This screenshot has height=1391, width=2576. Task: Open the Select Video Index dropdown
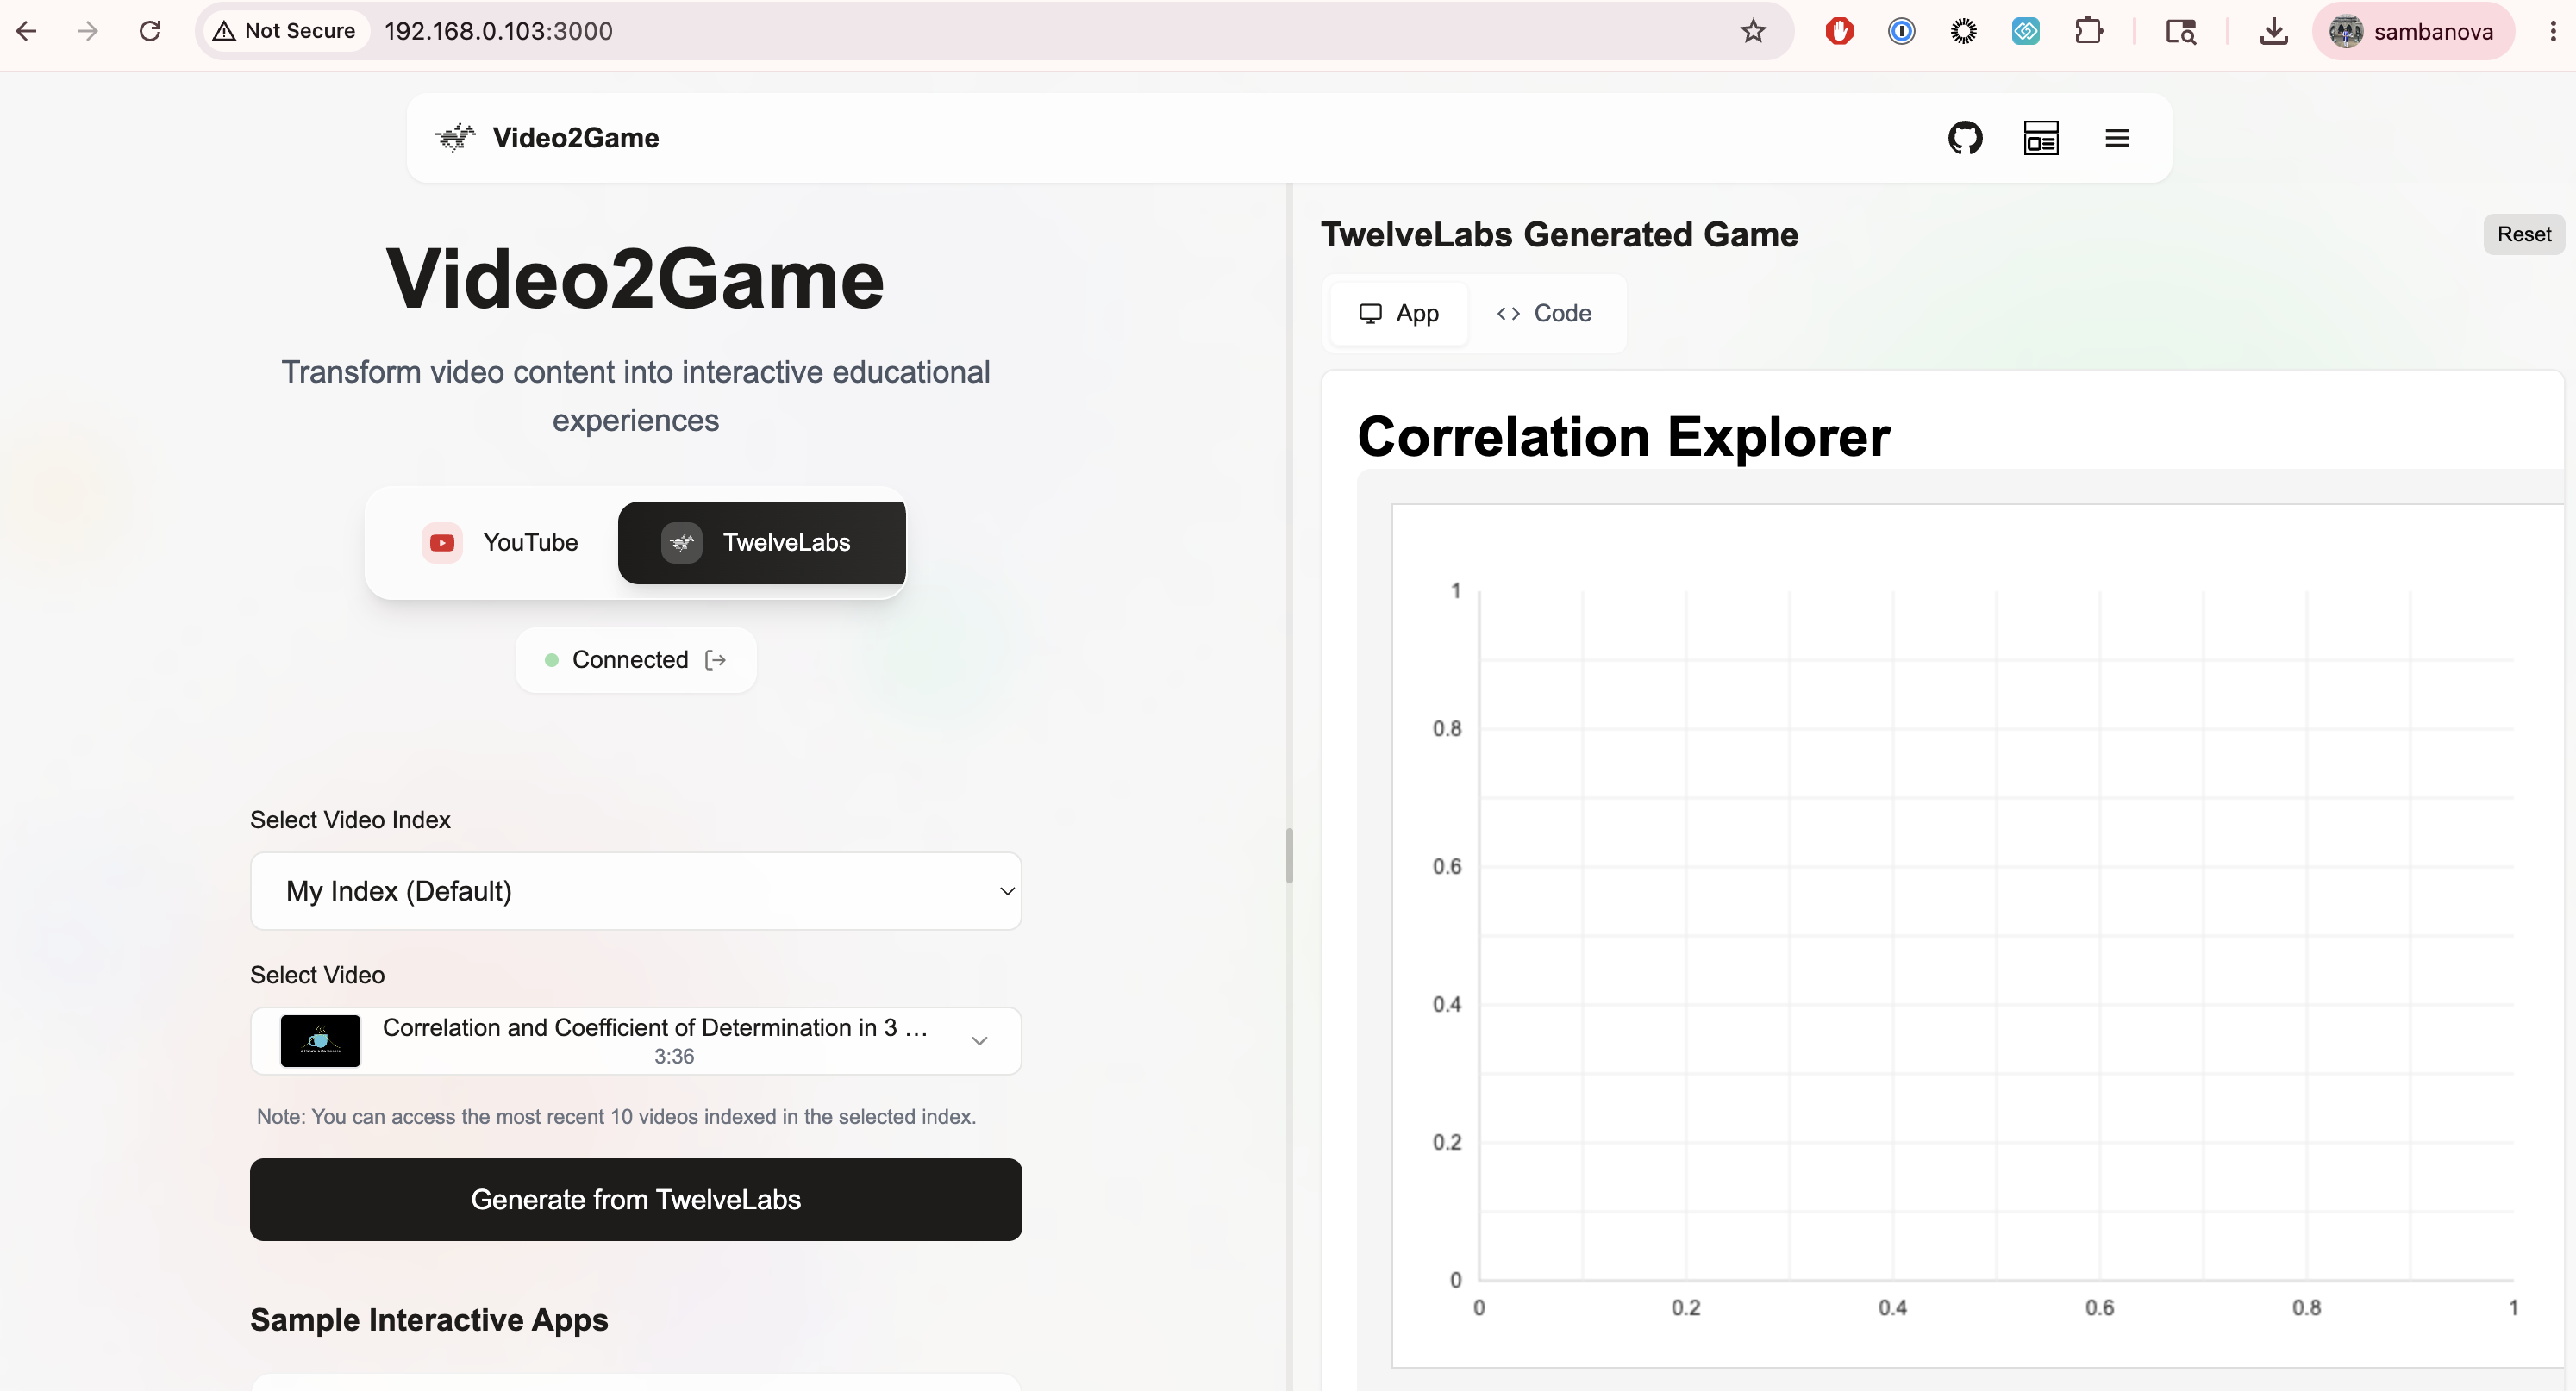coord(636,891)
